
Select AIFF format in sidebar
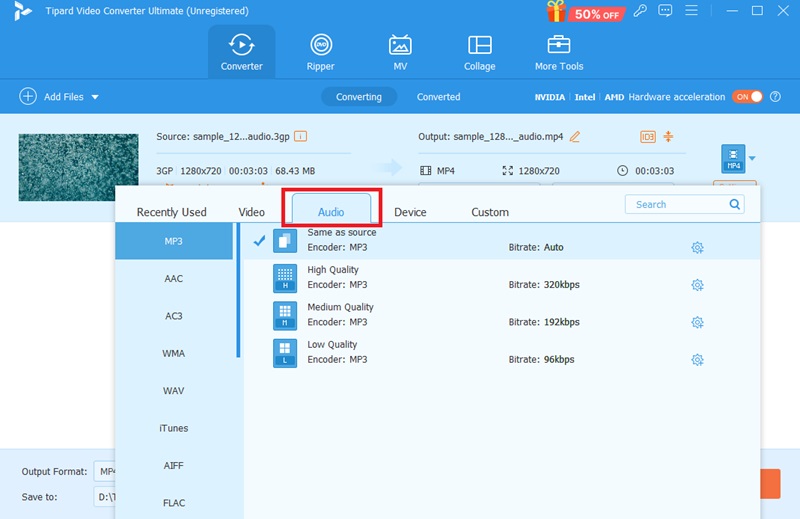(174, 465)
